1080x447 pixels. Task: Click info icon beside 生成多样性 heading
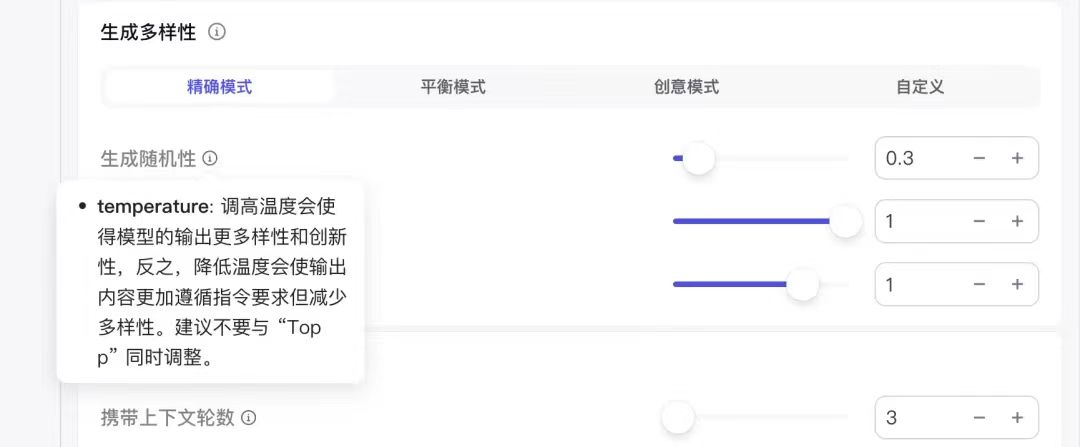pyautogui.click(x=217, y=32)
